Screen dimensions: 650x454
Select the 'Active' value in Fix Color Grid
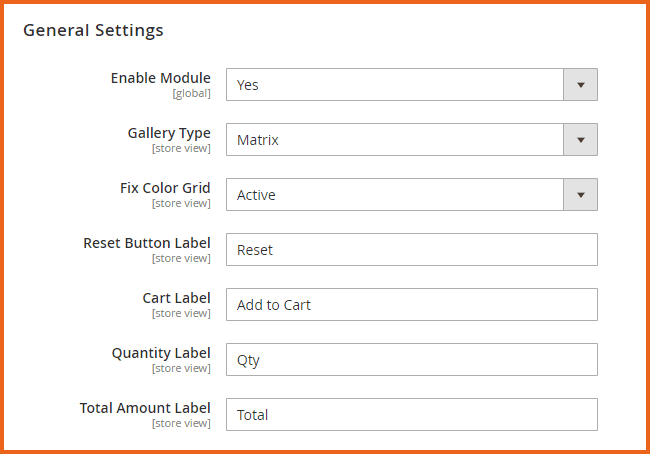click(395, 195)
